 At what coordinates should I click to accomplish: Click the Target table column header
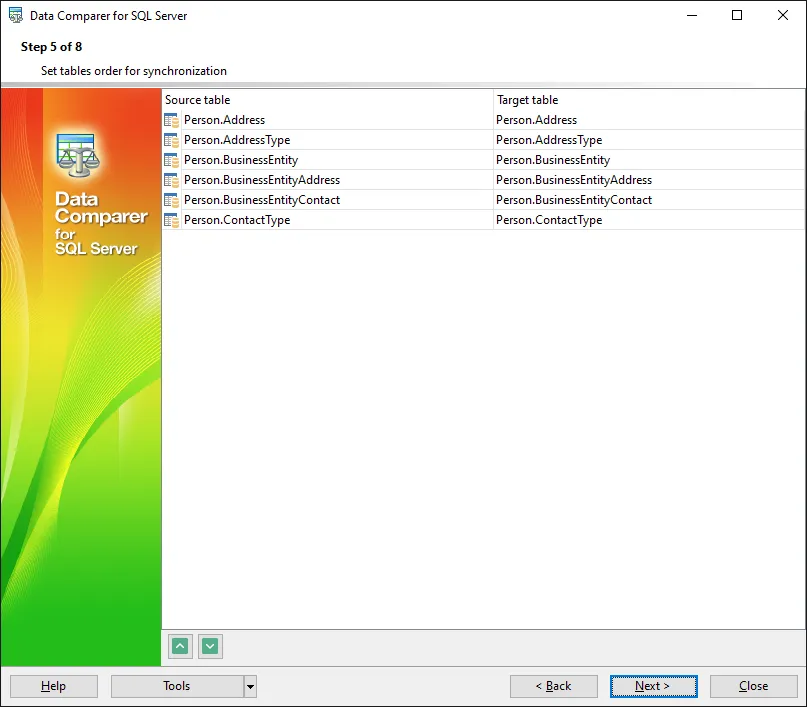coord(648,100)
